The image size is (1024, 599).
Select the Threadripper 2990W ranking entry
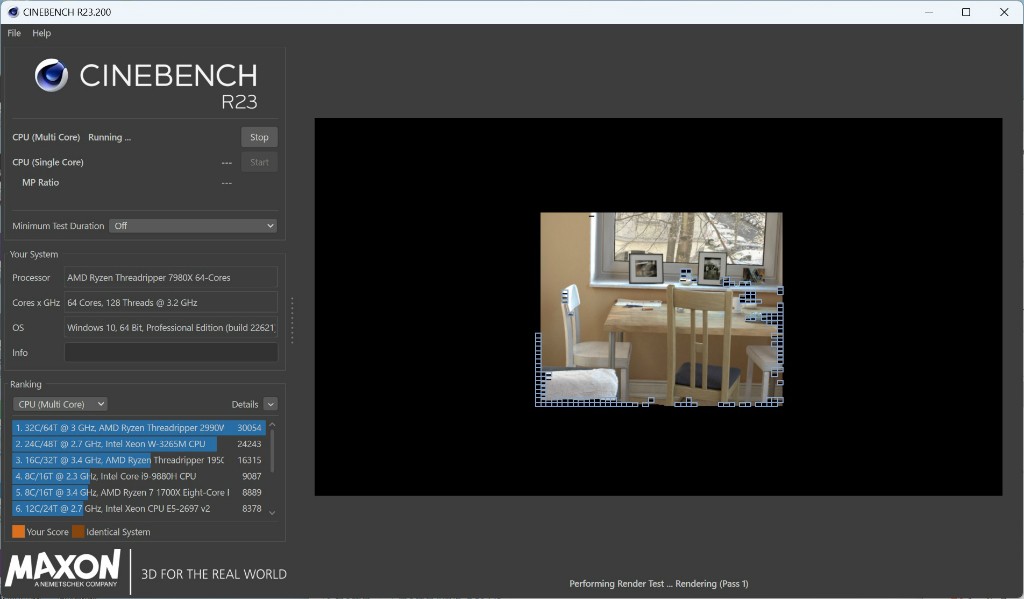pyautogui.click(x=139, y=427)
